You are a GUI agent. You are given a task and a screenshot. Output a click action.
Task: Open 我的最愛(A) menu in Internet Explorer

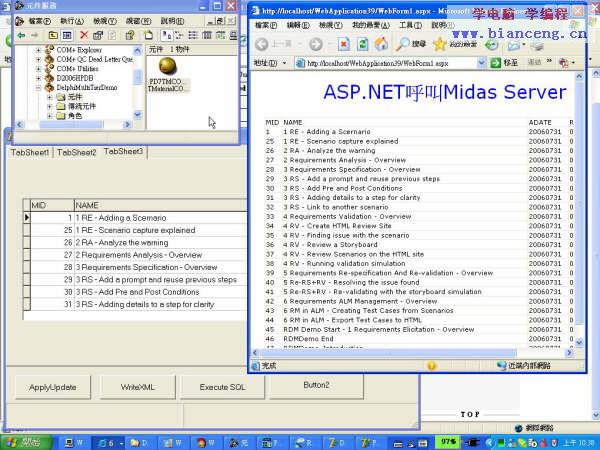pyautogui.click(x=371, y=25)
